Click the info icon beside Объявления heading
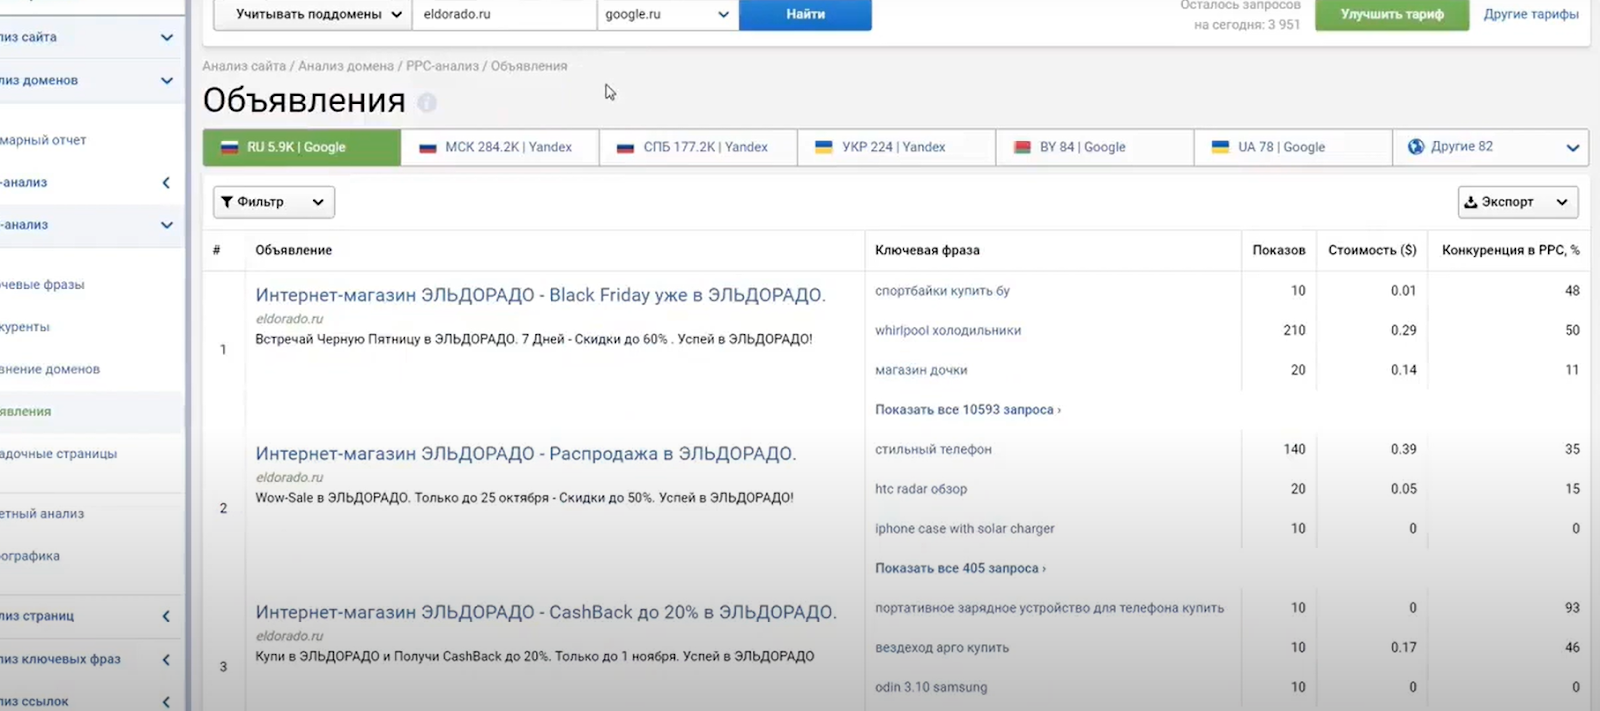Image resolution: width=1600 pixels, height=711 pixels. coord(427,102)
